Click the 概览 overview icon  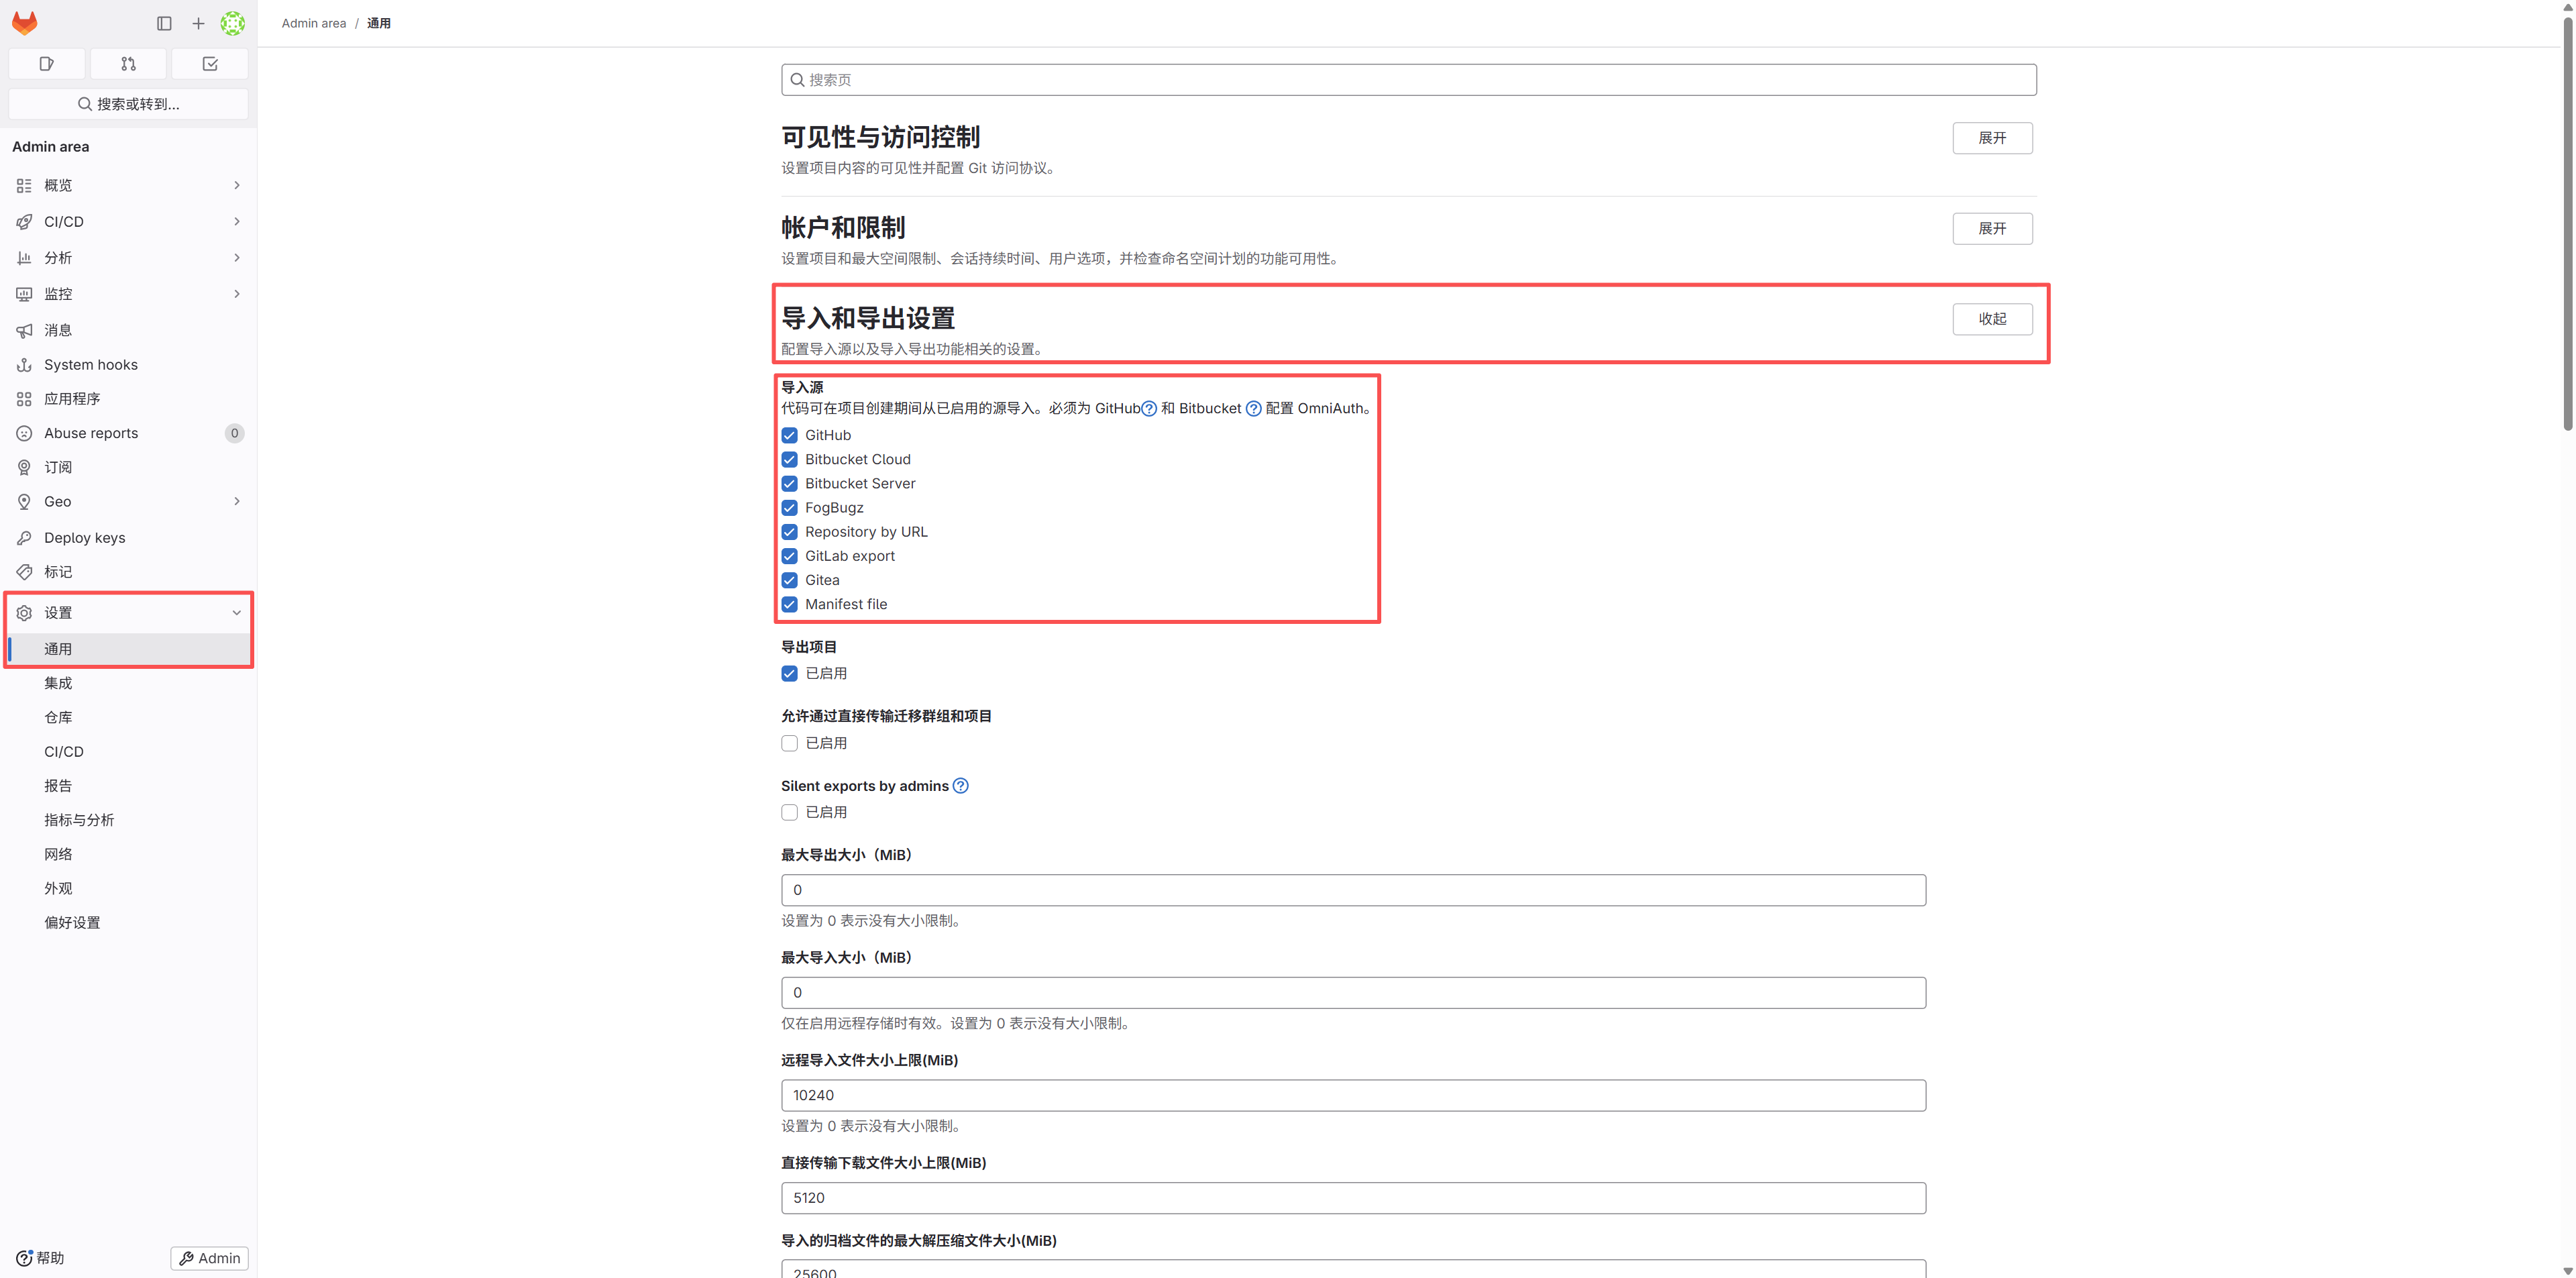(x=24, y=185)
